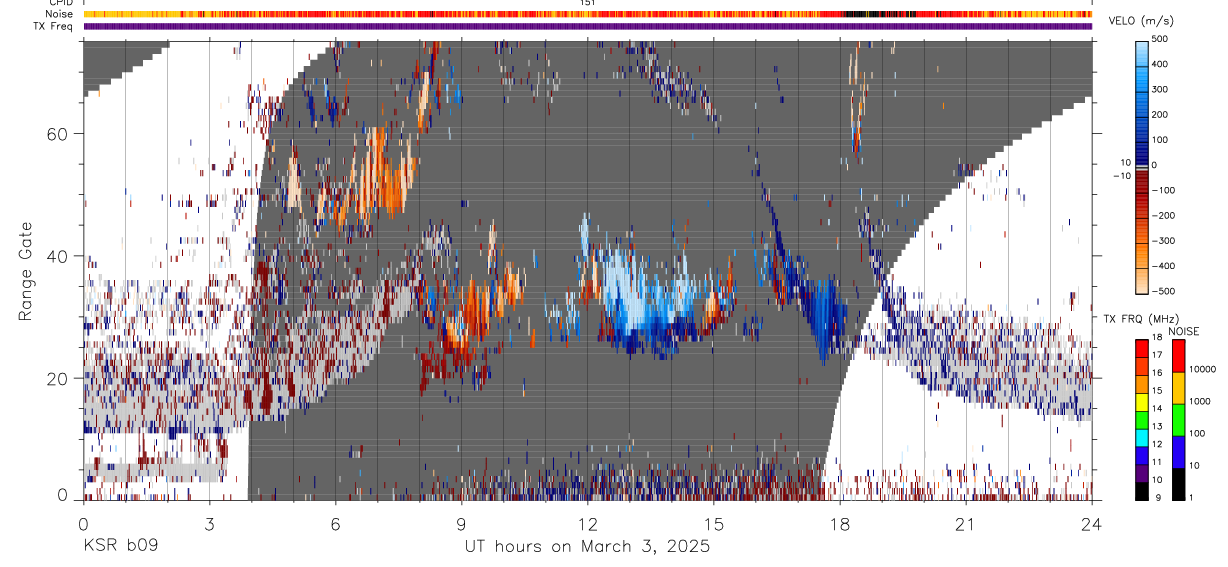
Task: Click the blue 10–100 NOISE segment
Action: pyautogui.click(x=1179, y=452)
